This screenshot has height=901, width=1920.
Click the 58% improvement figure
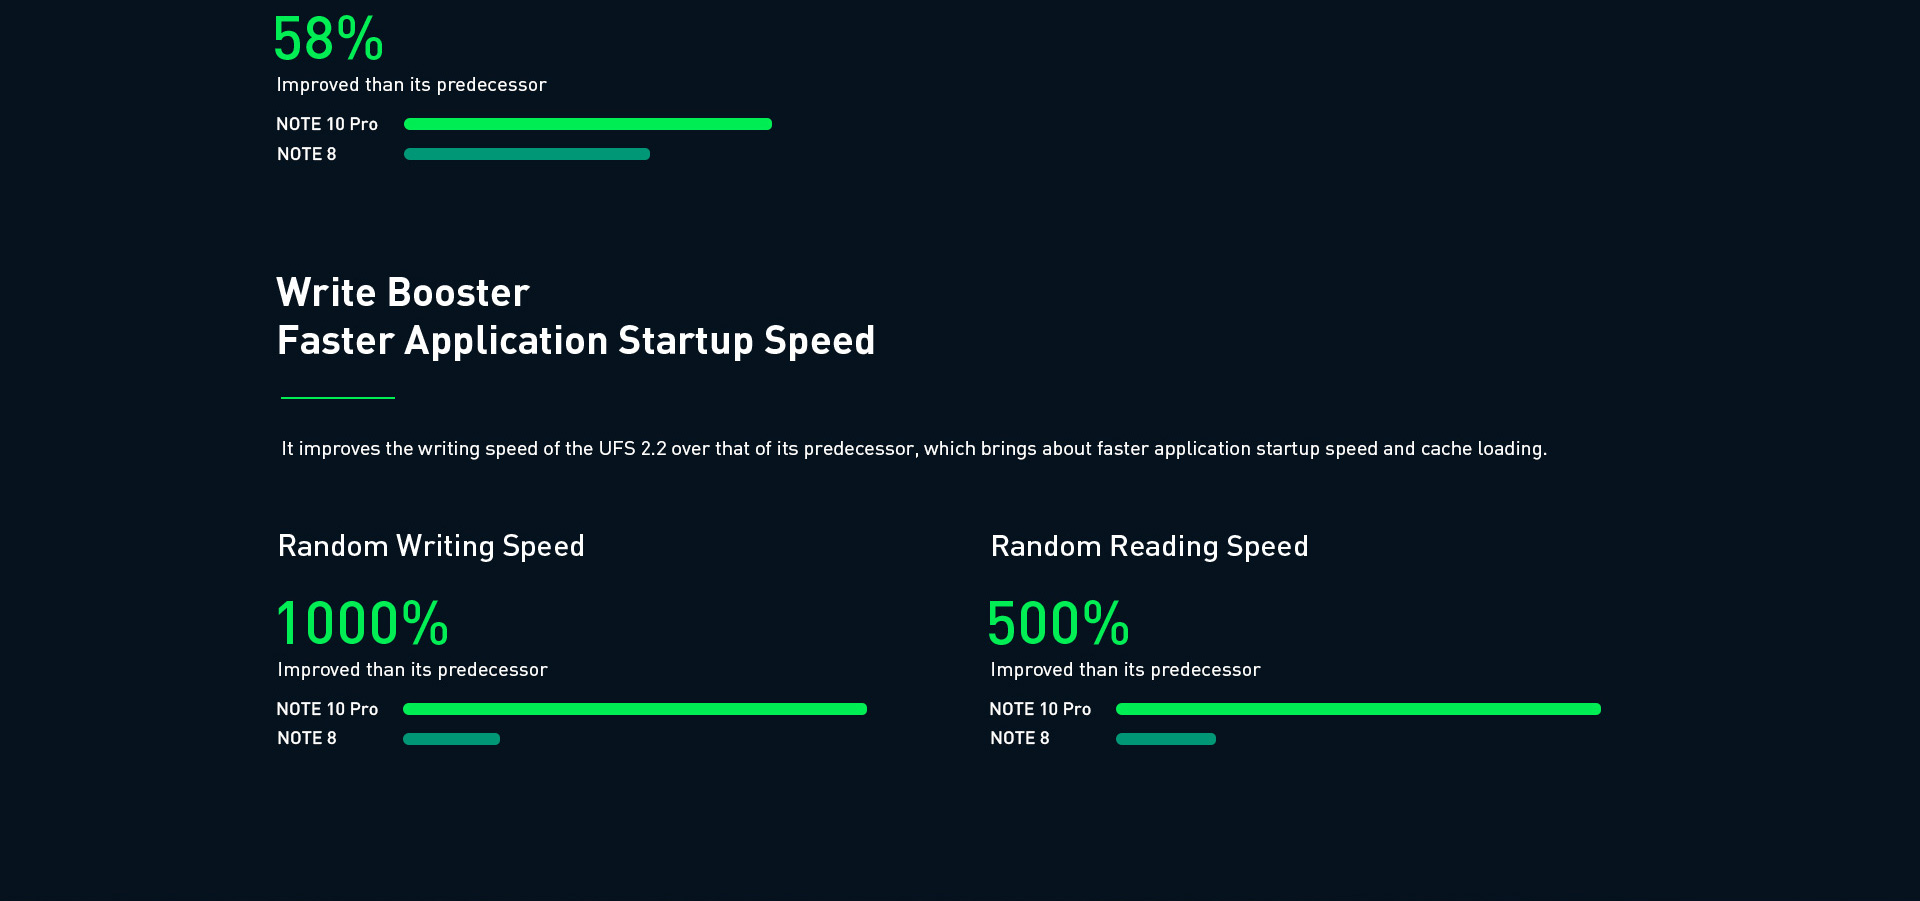328,40
